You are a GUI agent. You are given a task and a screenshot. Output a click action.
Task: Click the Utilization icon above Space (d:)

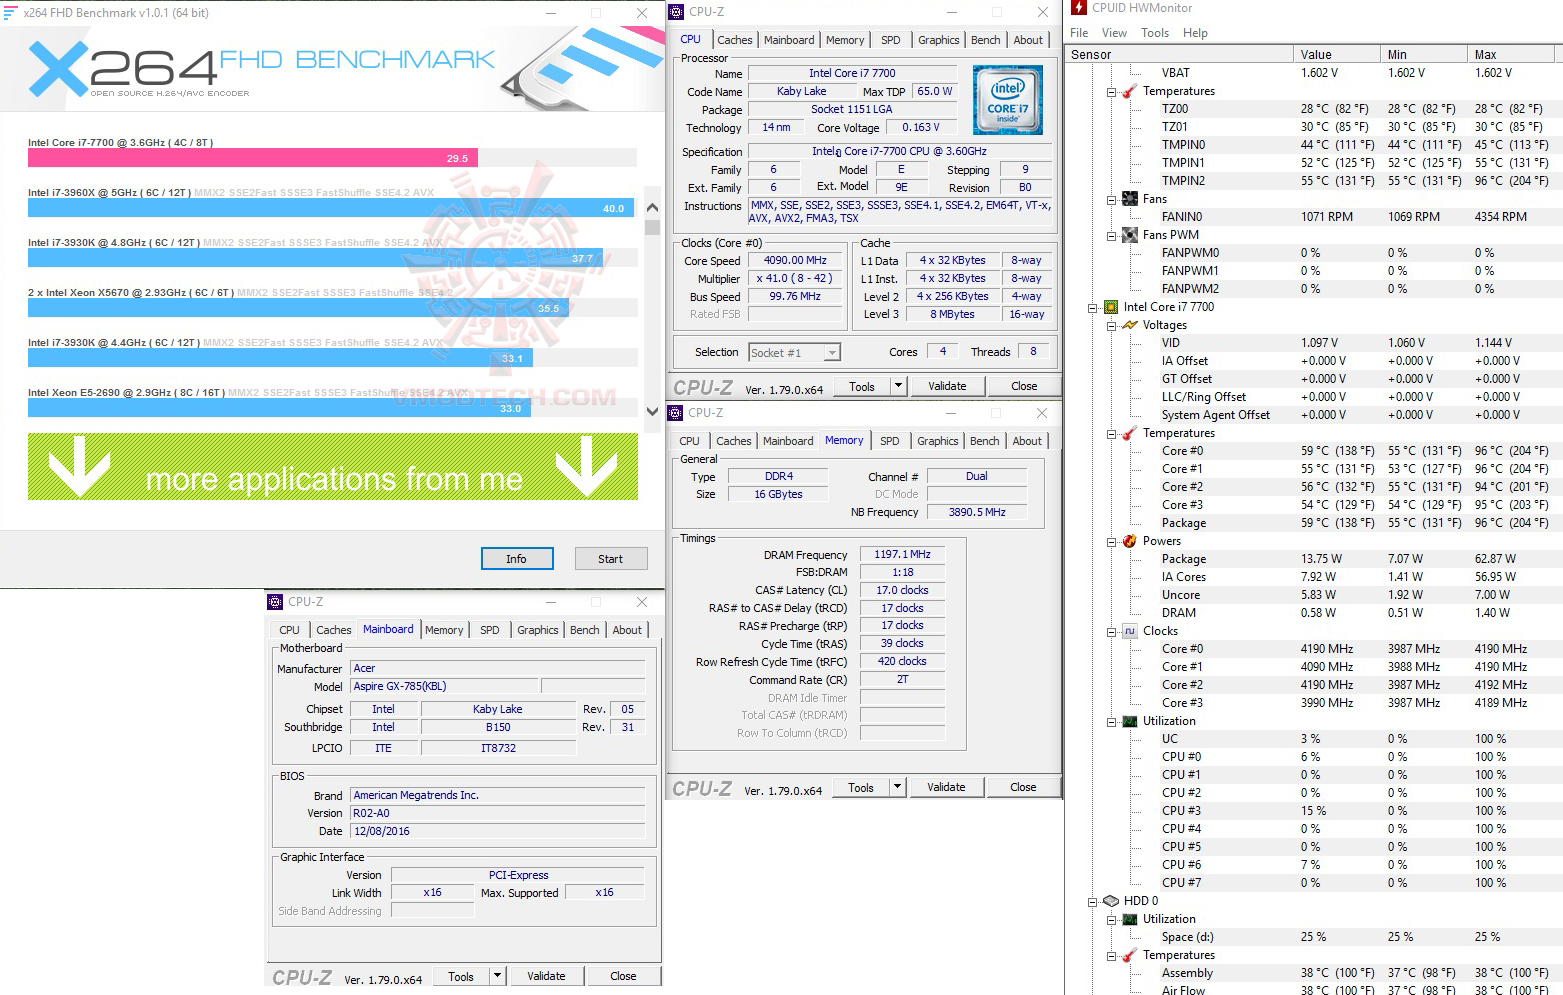tap(1129, 919)
